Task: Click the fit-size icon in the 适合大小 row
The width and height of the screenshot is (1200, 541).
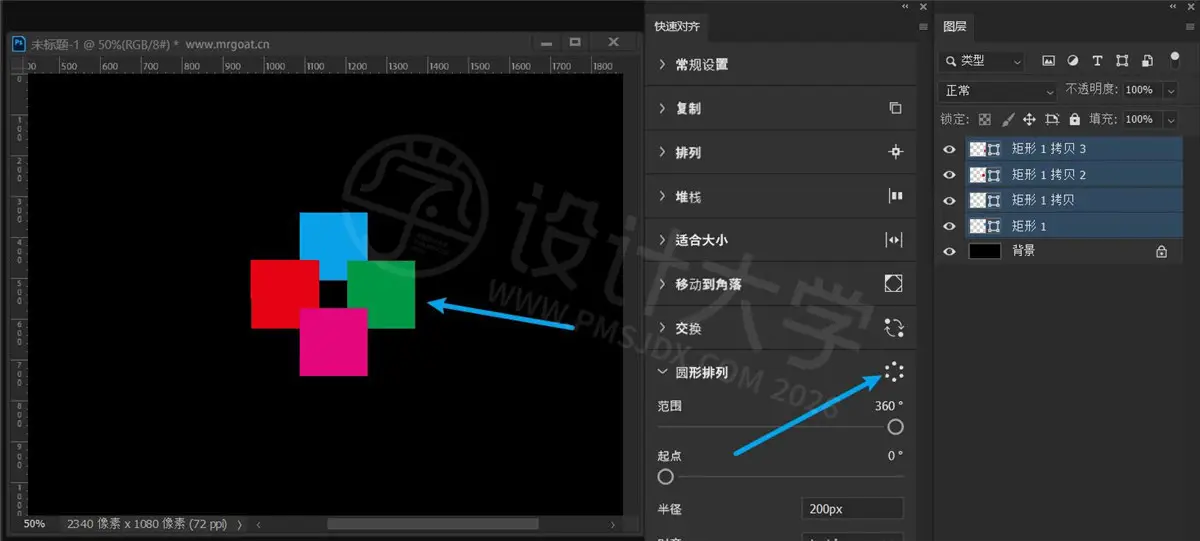Action: click(x=894, y=240)
